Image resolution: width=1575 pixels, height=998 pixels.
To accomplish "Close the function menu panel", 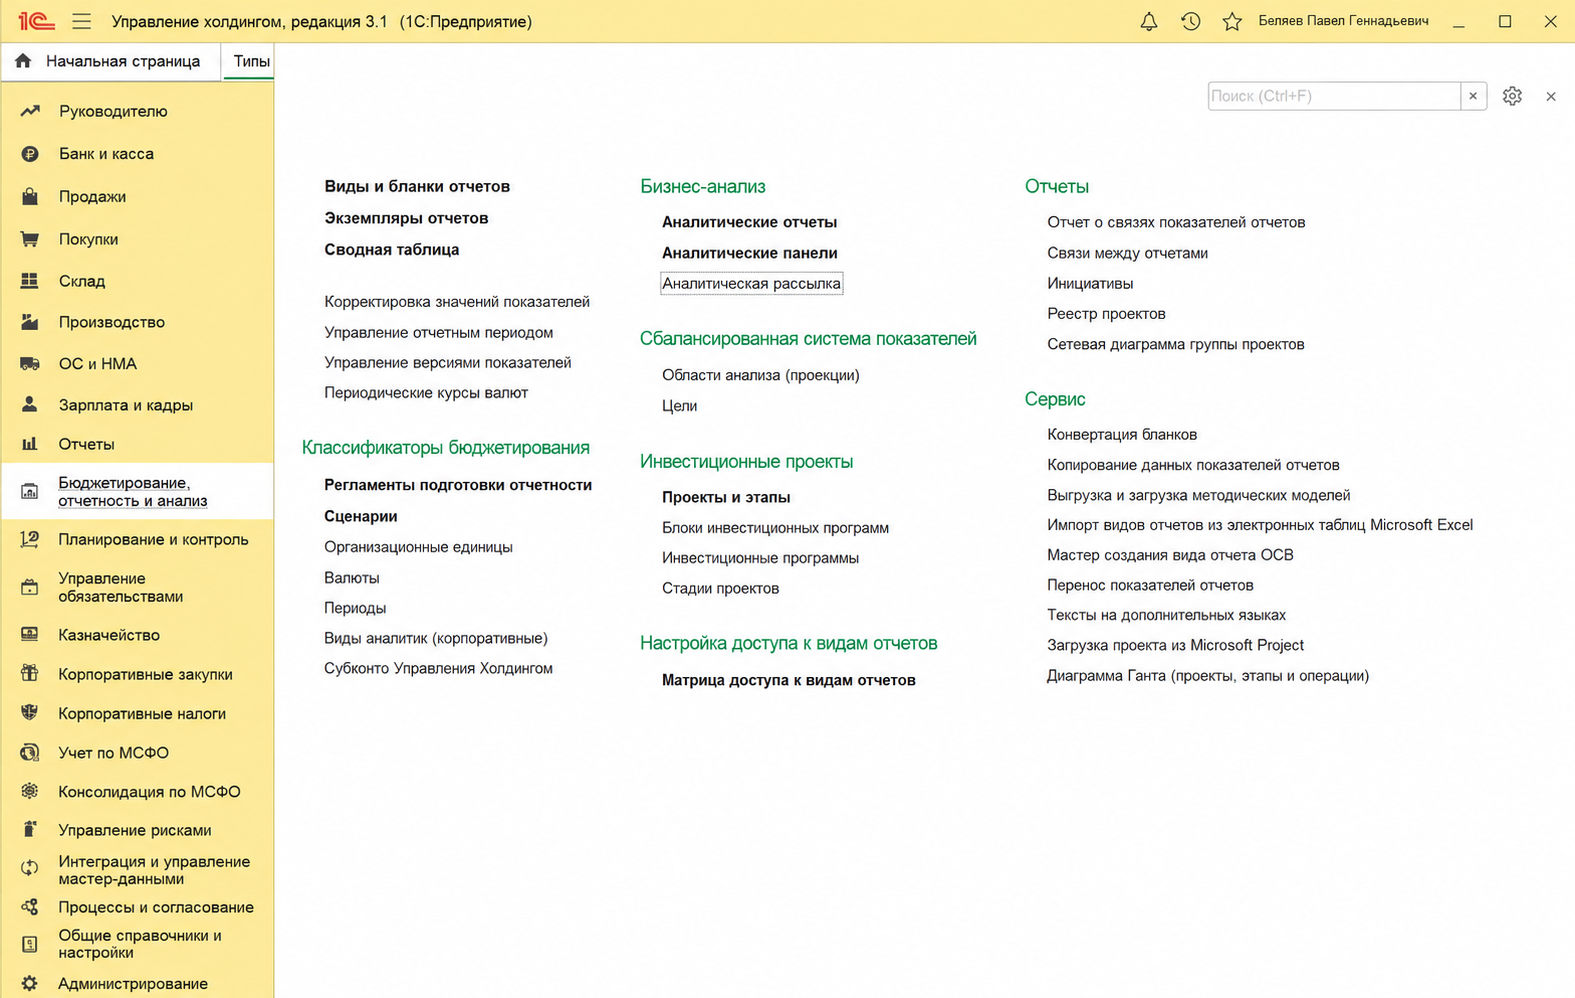I will 1551,96.
